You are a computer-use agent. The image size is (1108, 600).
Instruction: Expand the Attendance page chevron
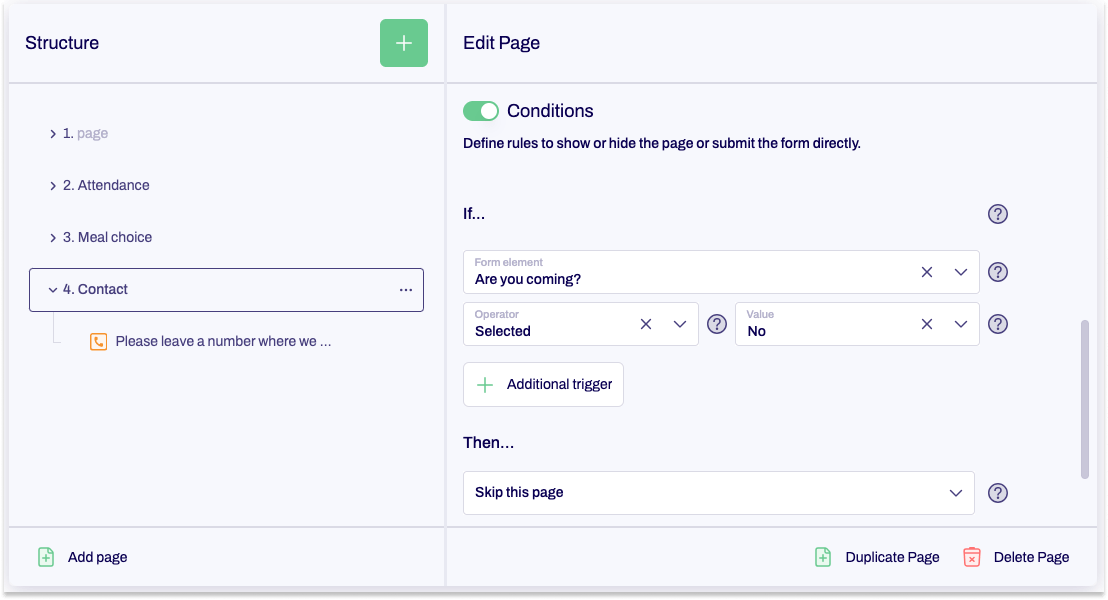53,186
